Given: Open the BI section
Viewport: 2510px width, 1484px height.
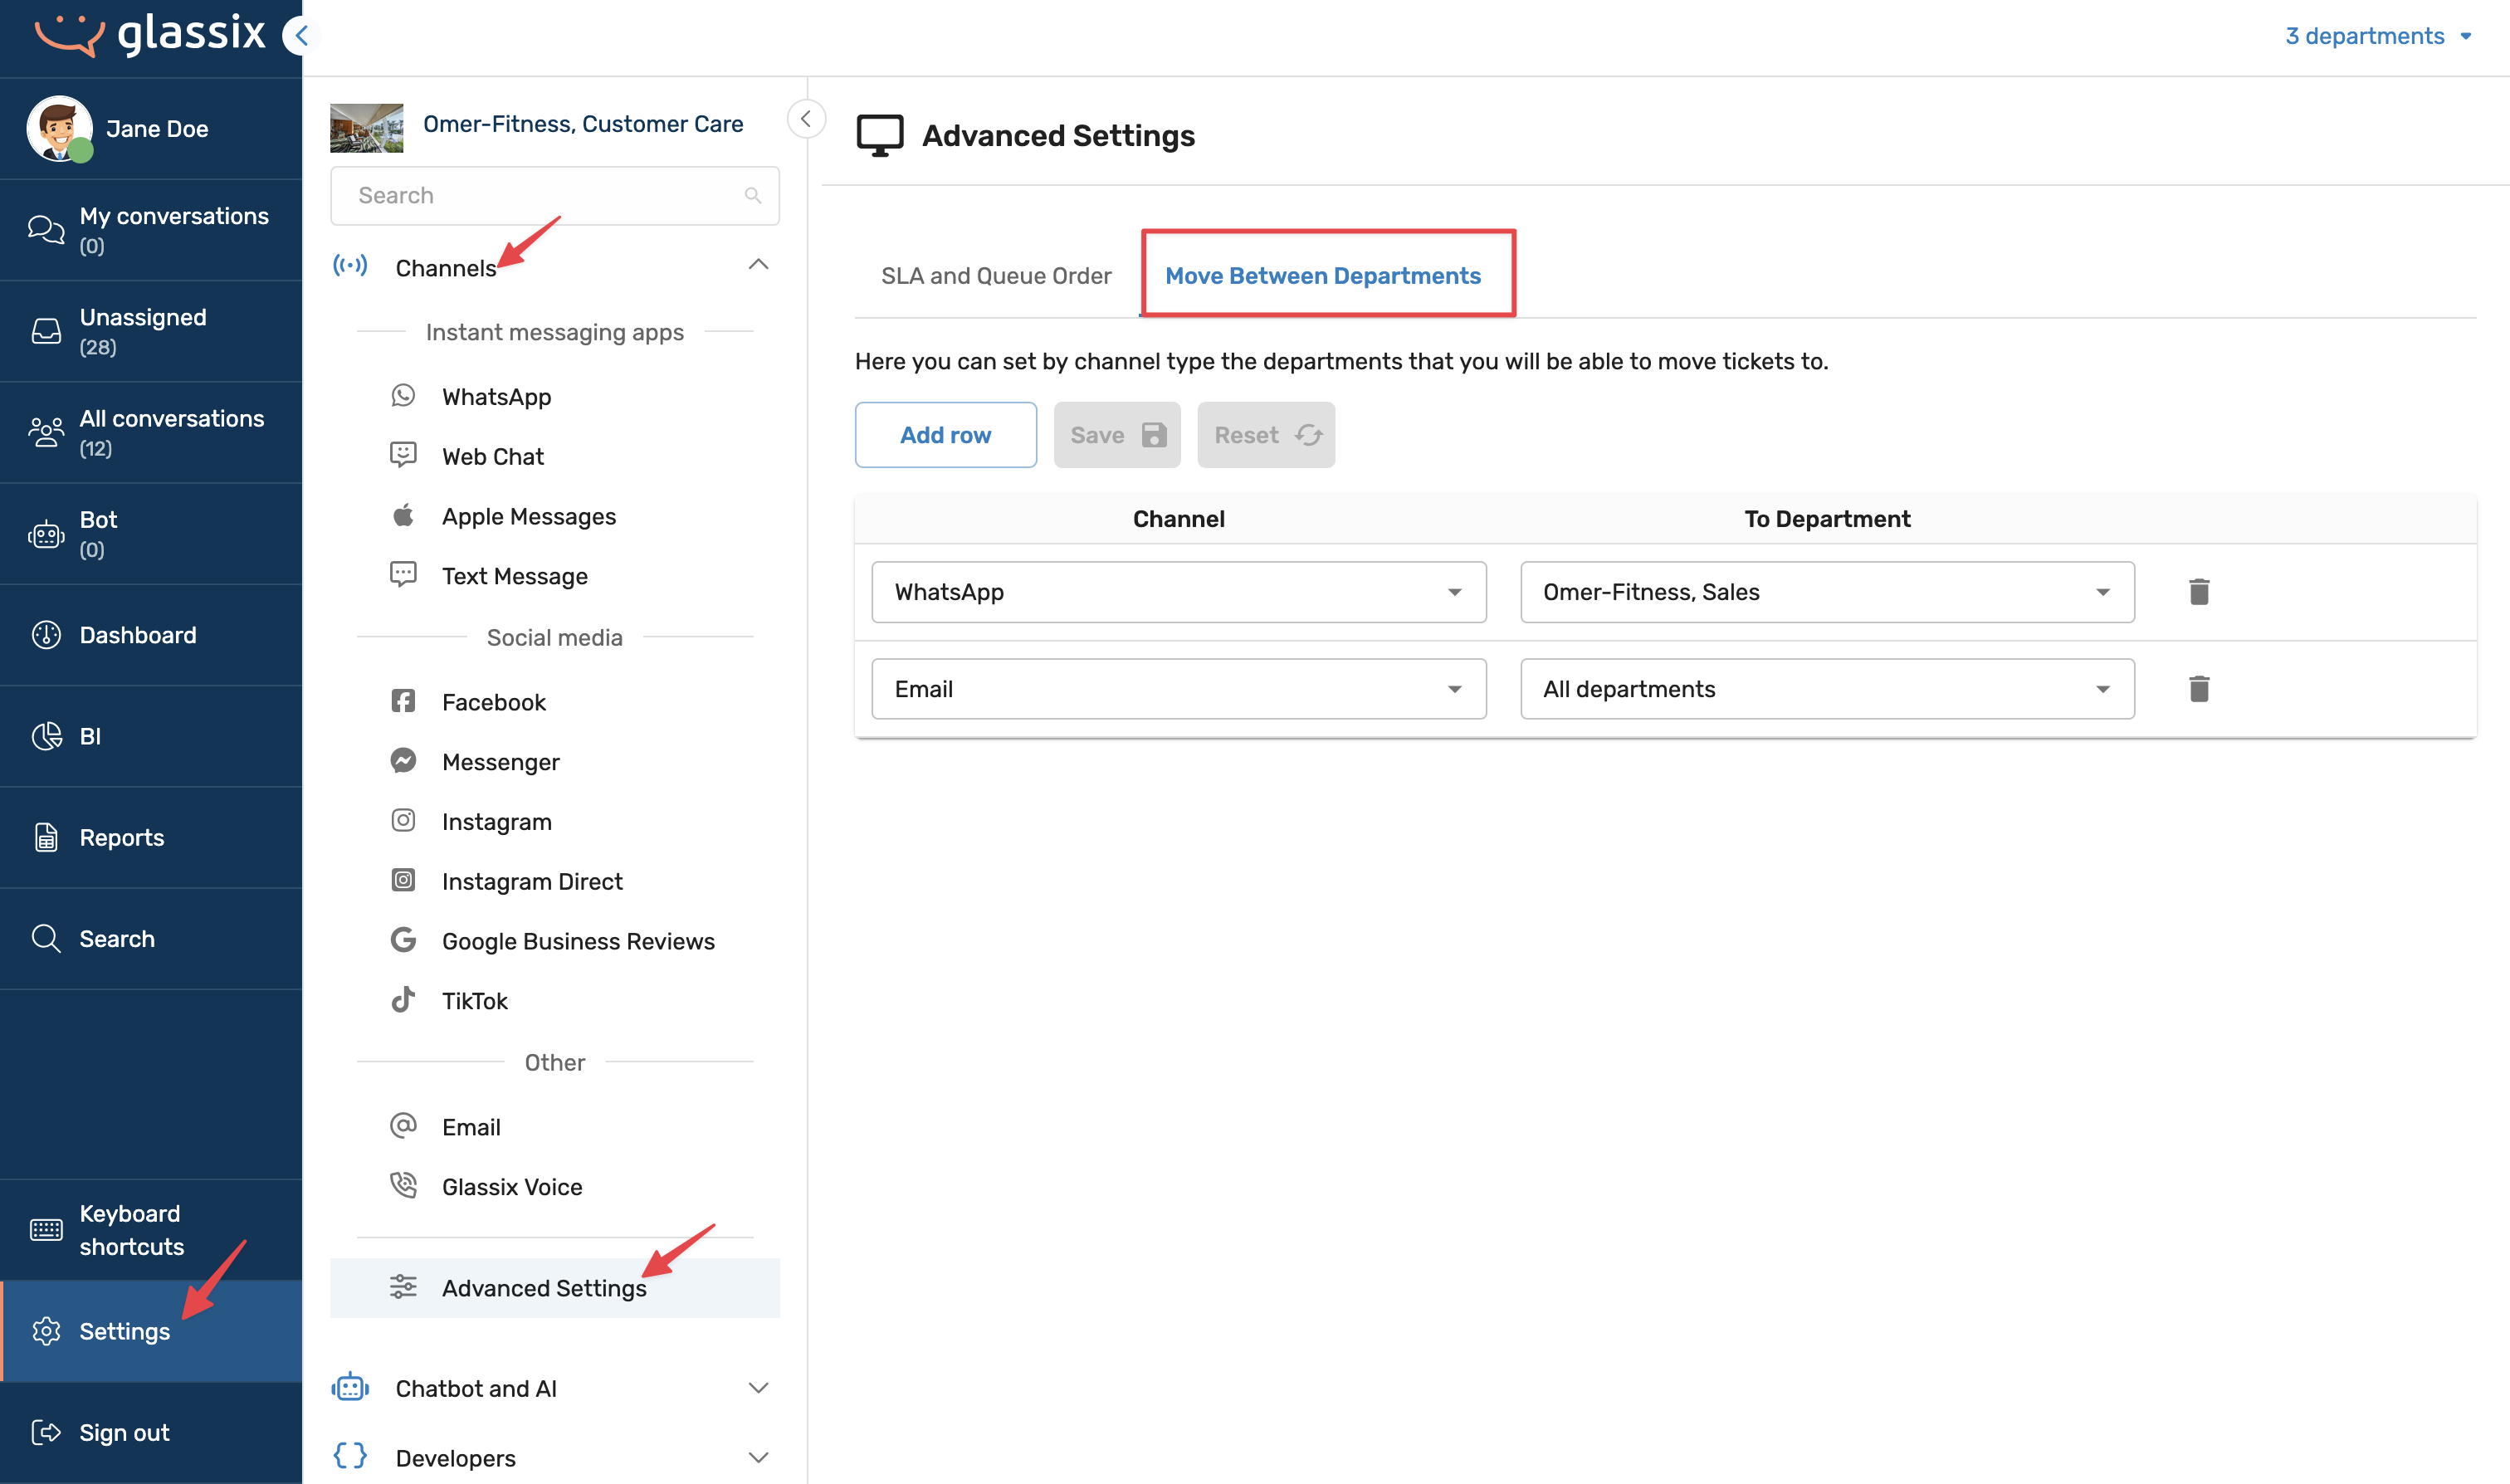Looking at the screenshot, I should (90, 736).
